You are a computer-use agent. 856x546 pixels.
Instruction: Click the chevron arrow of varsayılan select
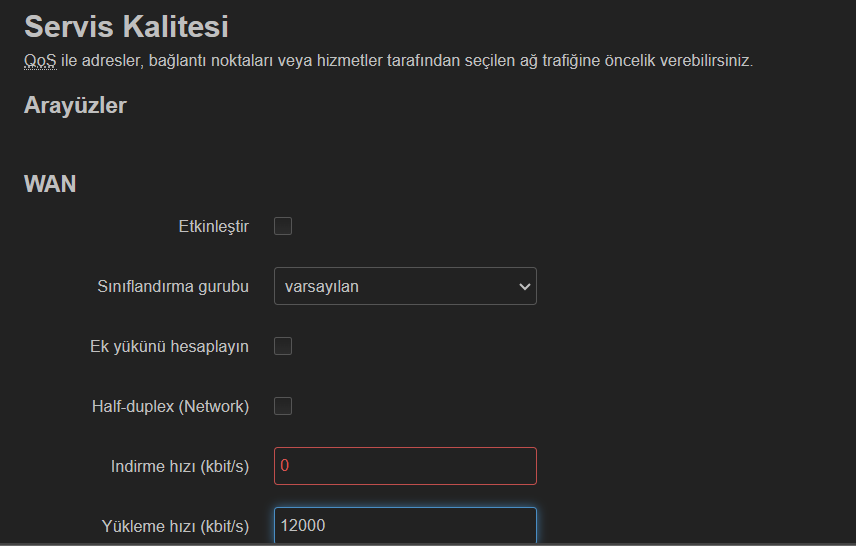[x=525, y=286]
